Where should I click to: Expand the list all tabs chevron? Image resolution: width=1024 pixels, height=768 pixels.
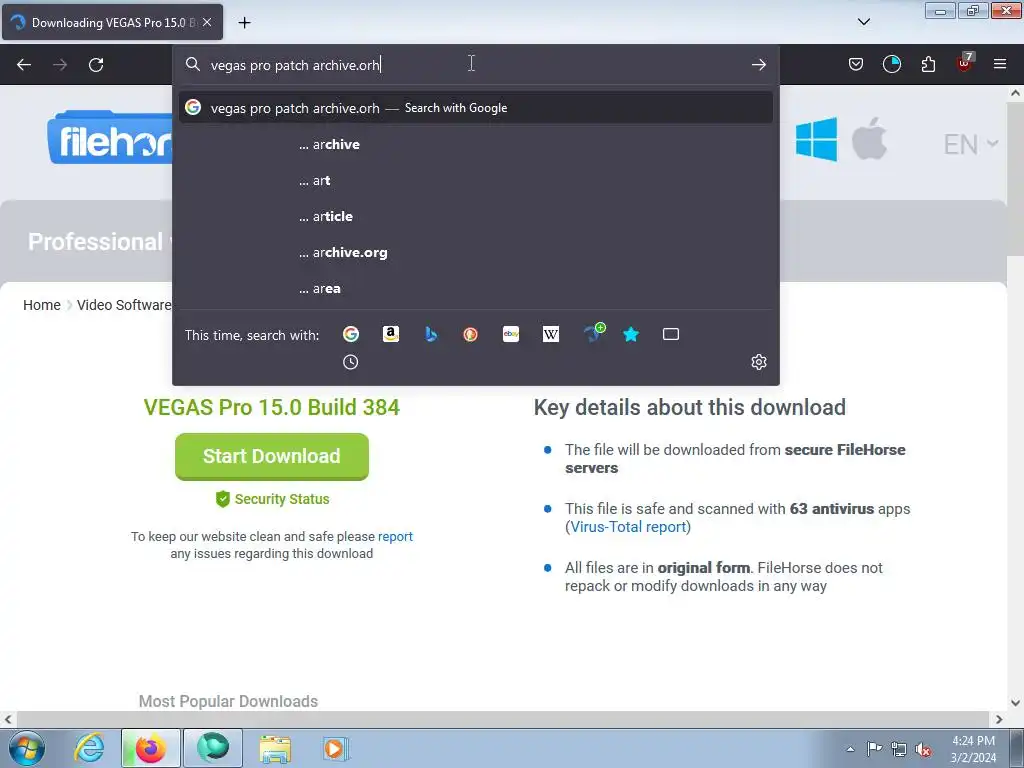863,22
